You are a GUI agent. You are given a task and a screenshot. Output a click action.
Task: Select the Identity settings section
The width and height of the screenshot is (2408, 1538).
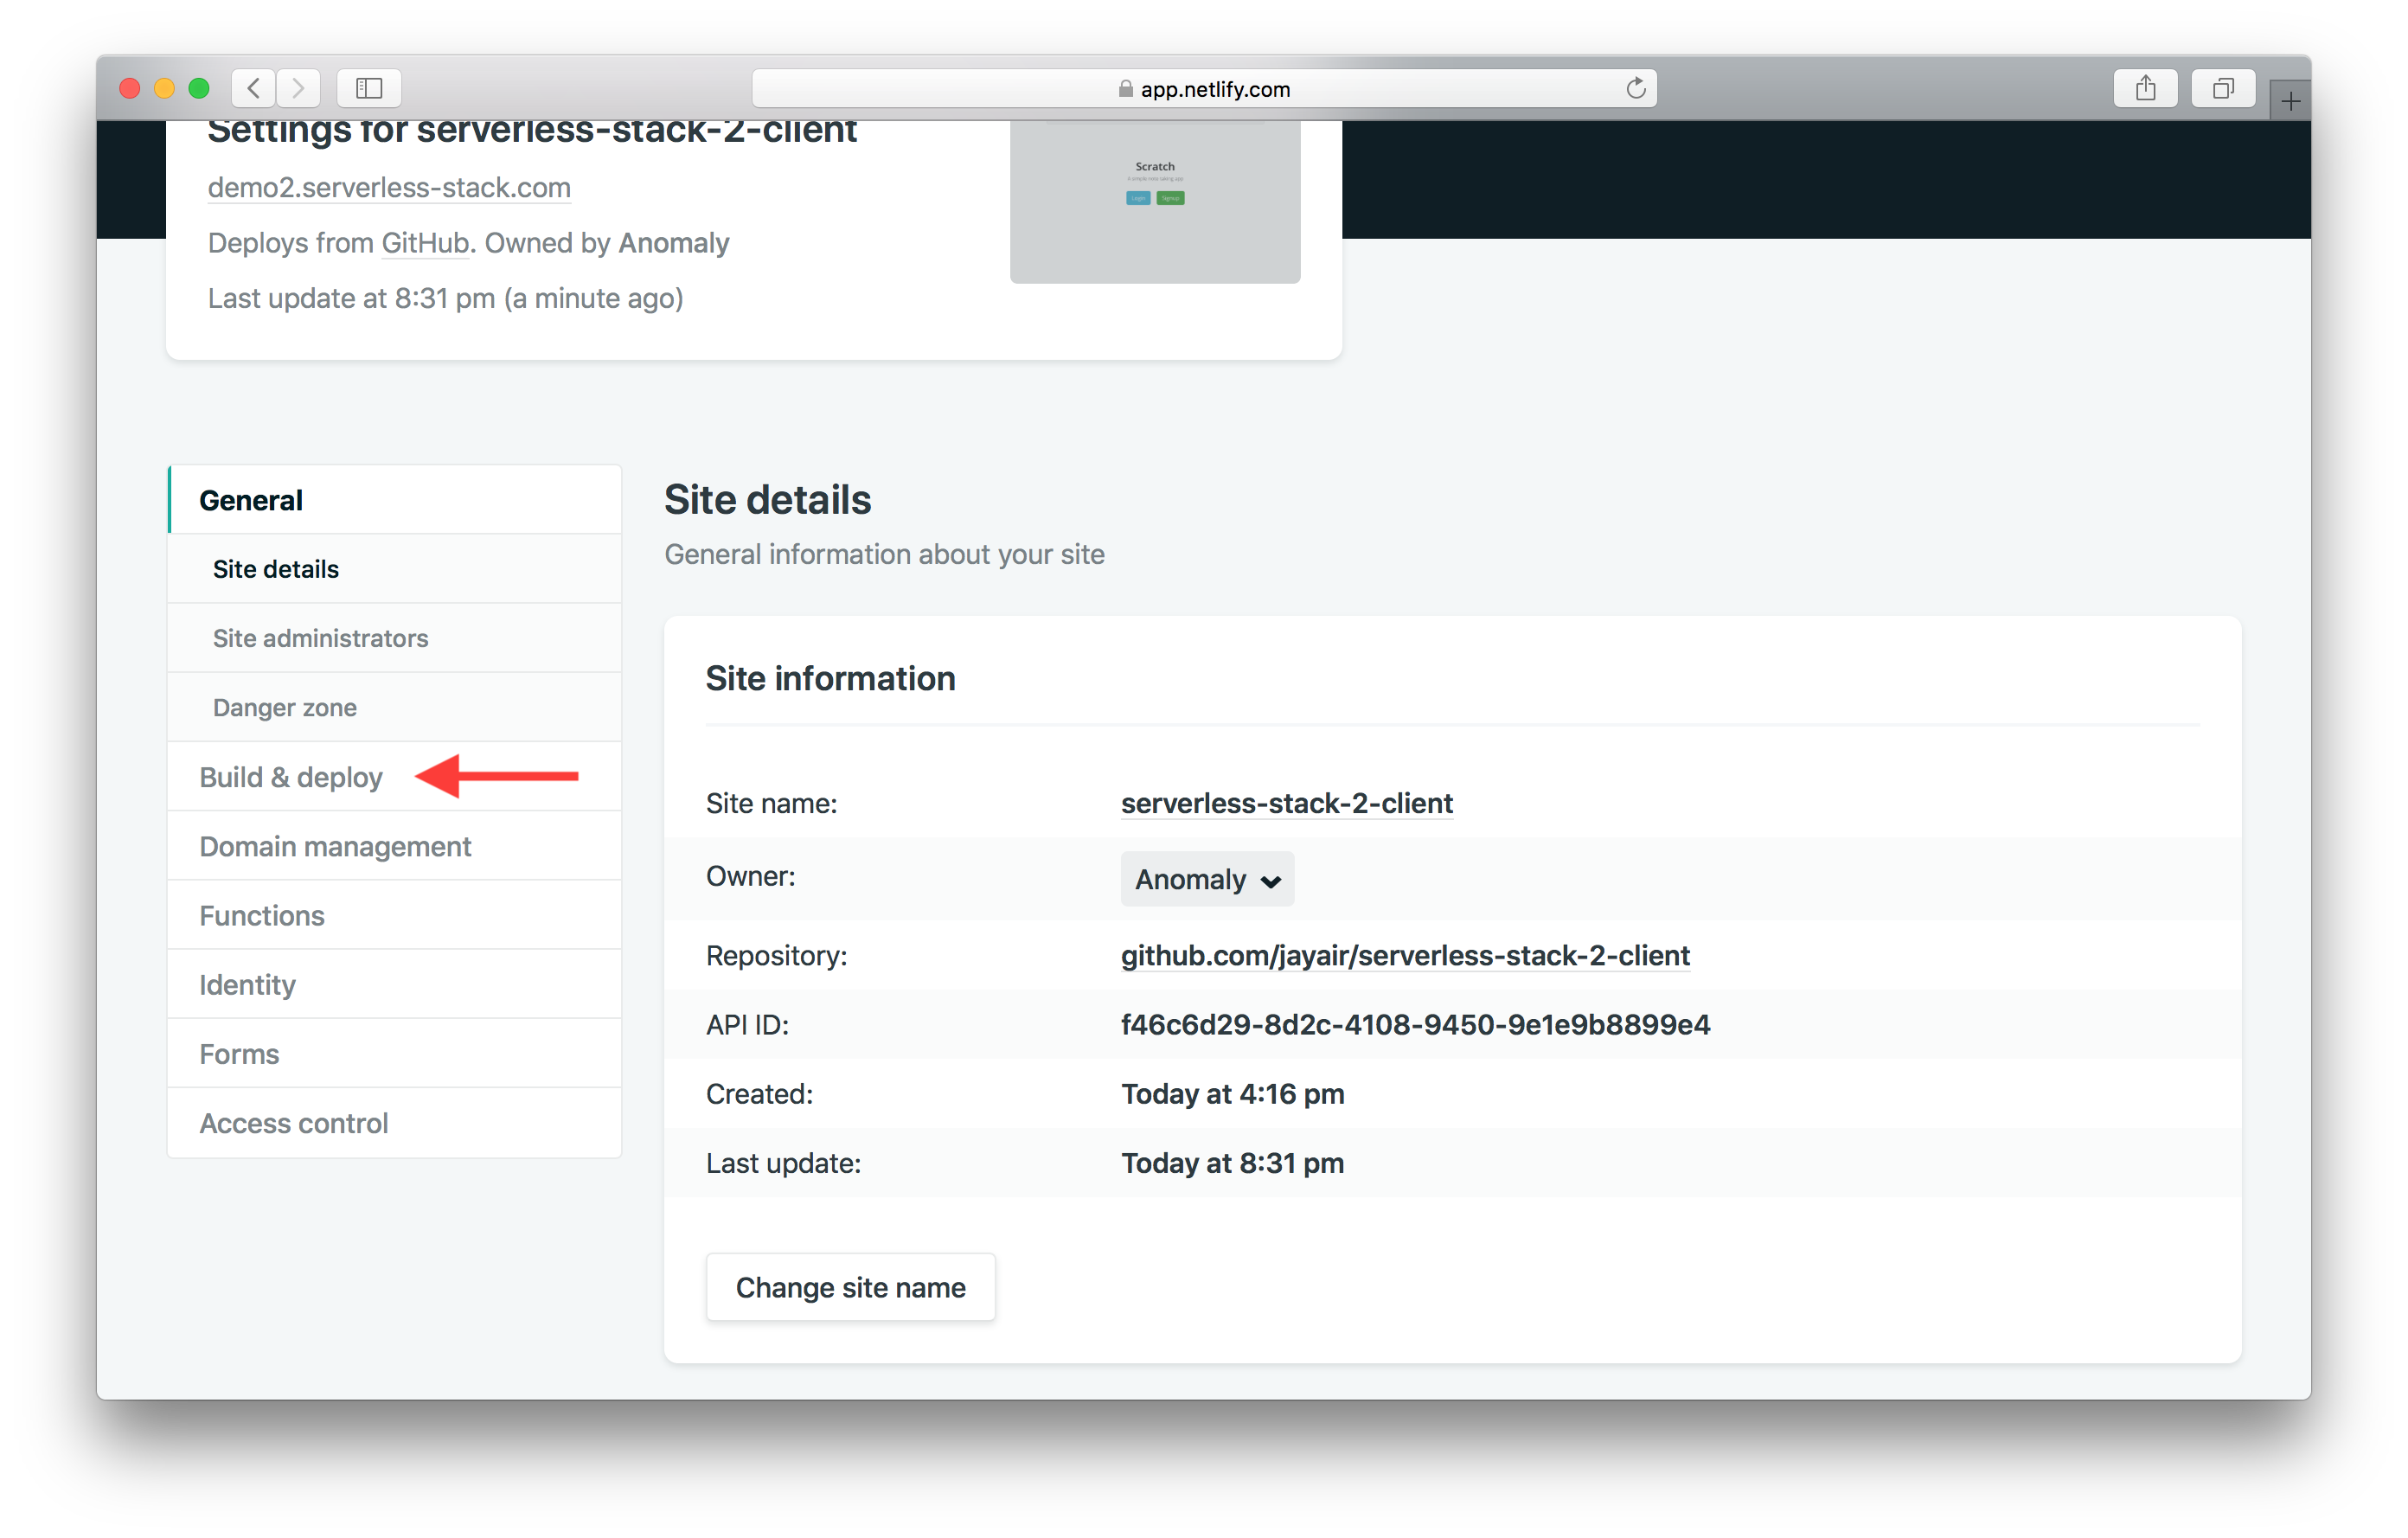pos(246,984)
